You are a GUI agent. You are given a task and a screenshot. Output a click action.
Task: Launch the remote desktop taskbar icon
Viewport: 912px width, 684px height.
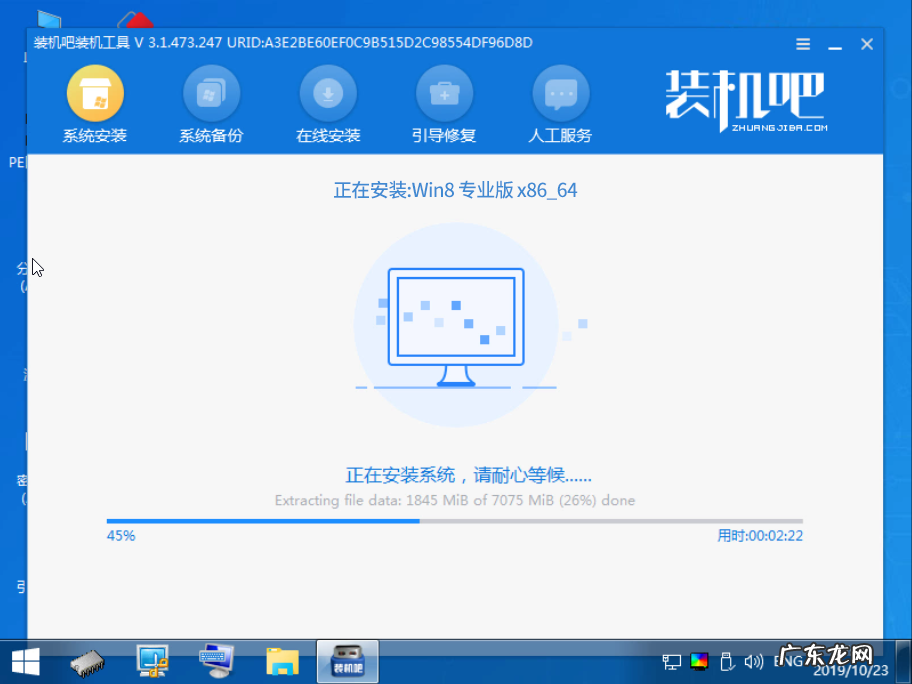coord(217,661)
